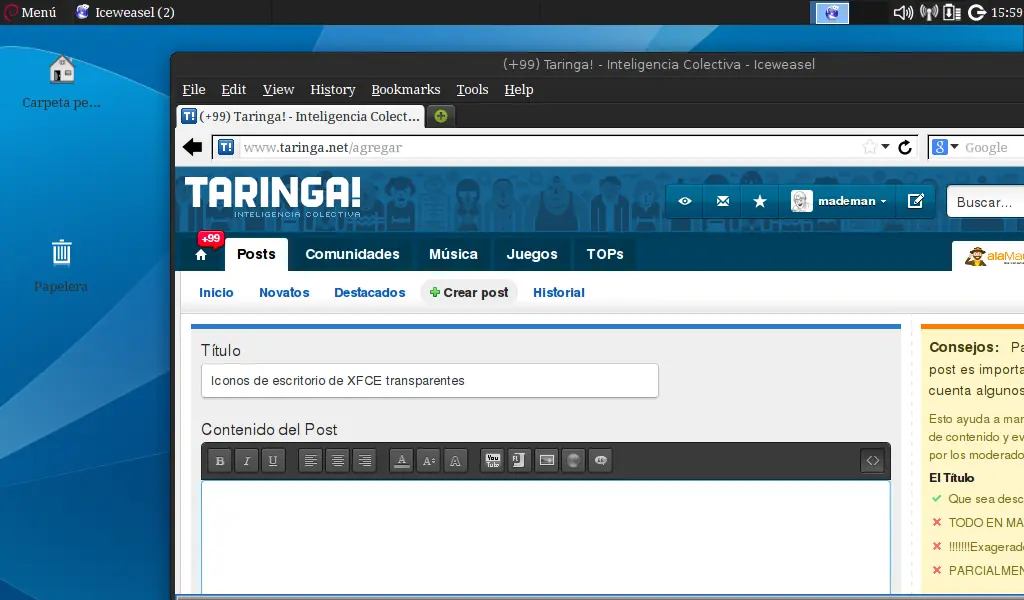Switch to the TOPs tab
1024x600 pixels.
605,255
